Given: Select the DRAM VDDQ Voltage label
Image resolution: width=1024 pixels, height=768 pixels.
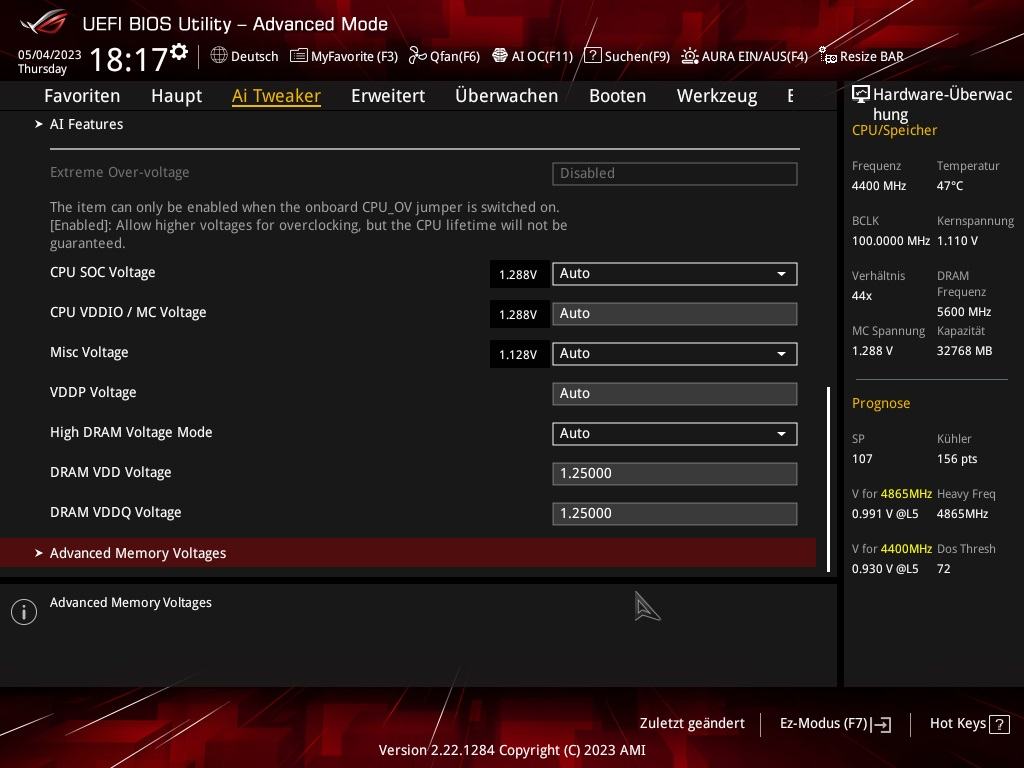Looking at the screenshot, I should [x=116, y=512].
